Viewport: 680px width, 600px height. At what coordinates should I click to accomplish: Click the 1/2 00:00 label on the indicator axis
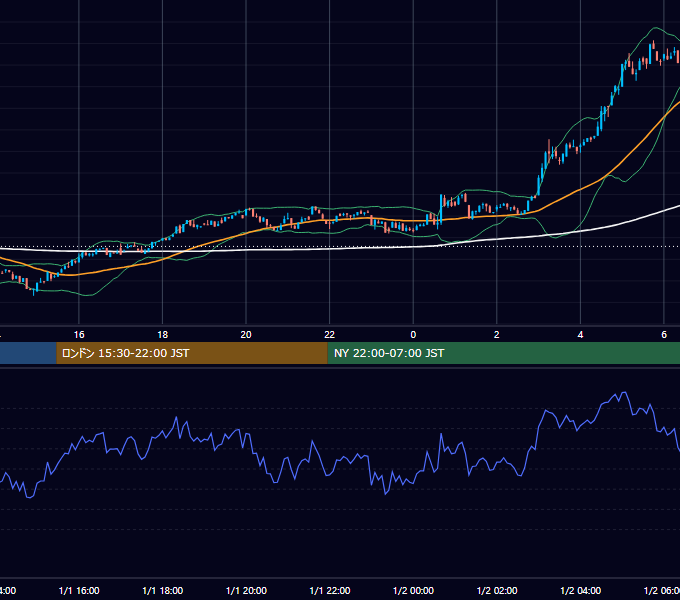point(413,591)
